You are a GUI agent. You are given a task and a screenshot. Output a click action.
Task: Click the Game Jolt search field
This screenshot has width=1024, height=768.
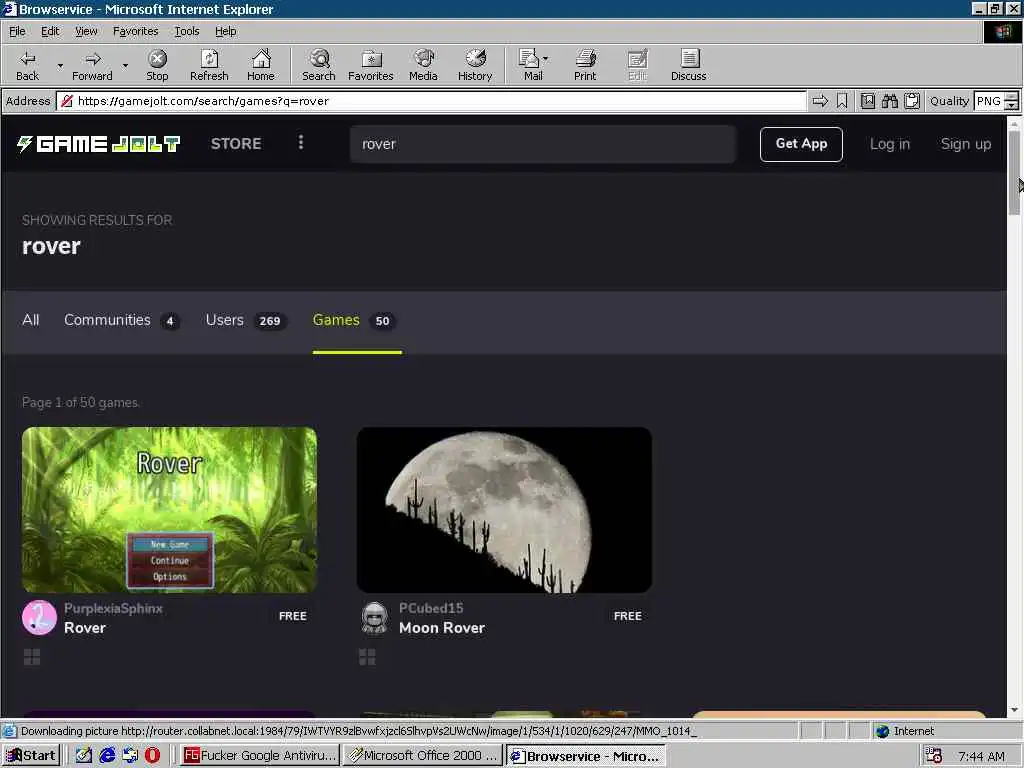(543, 144)
